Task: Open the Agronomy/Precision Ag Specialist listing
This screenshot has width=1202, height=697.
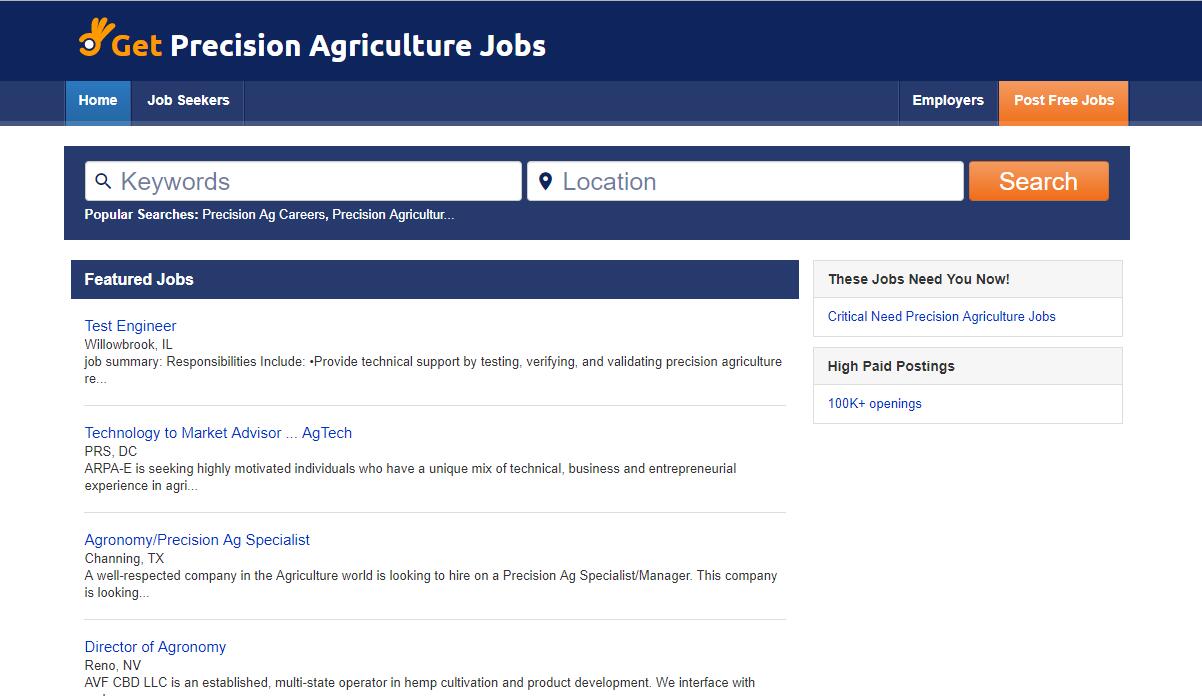Action: (x=197, y=540)
